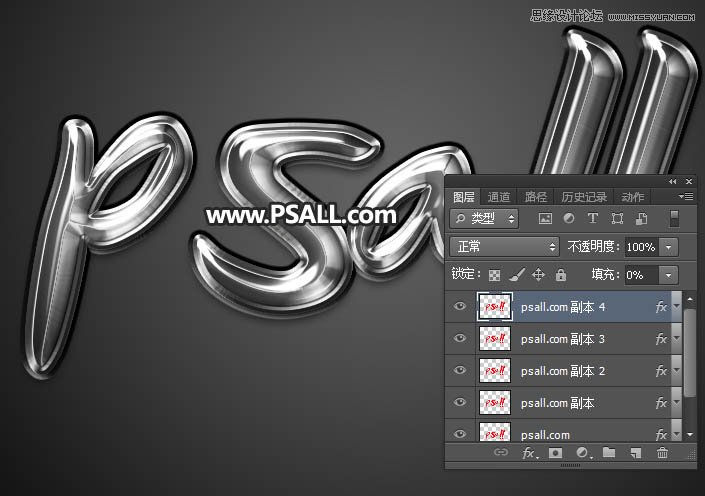Click layers list scrollbar up arrow

pos(690,299)
